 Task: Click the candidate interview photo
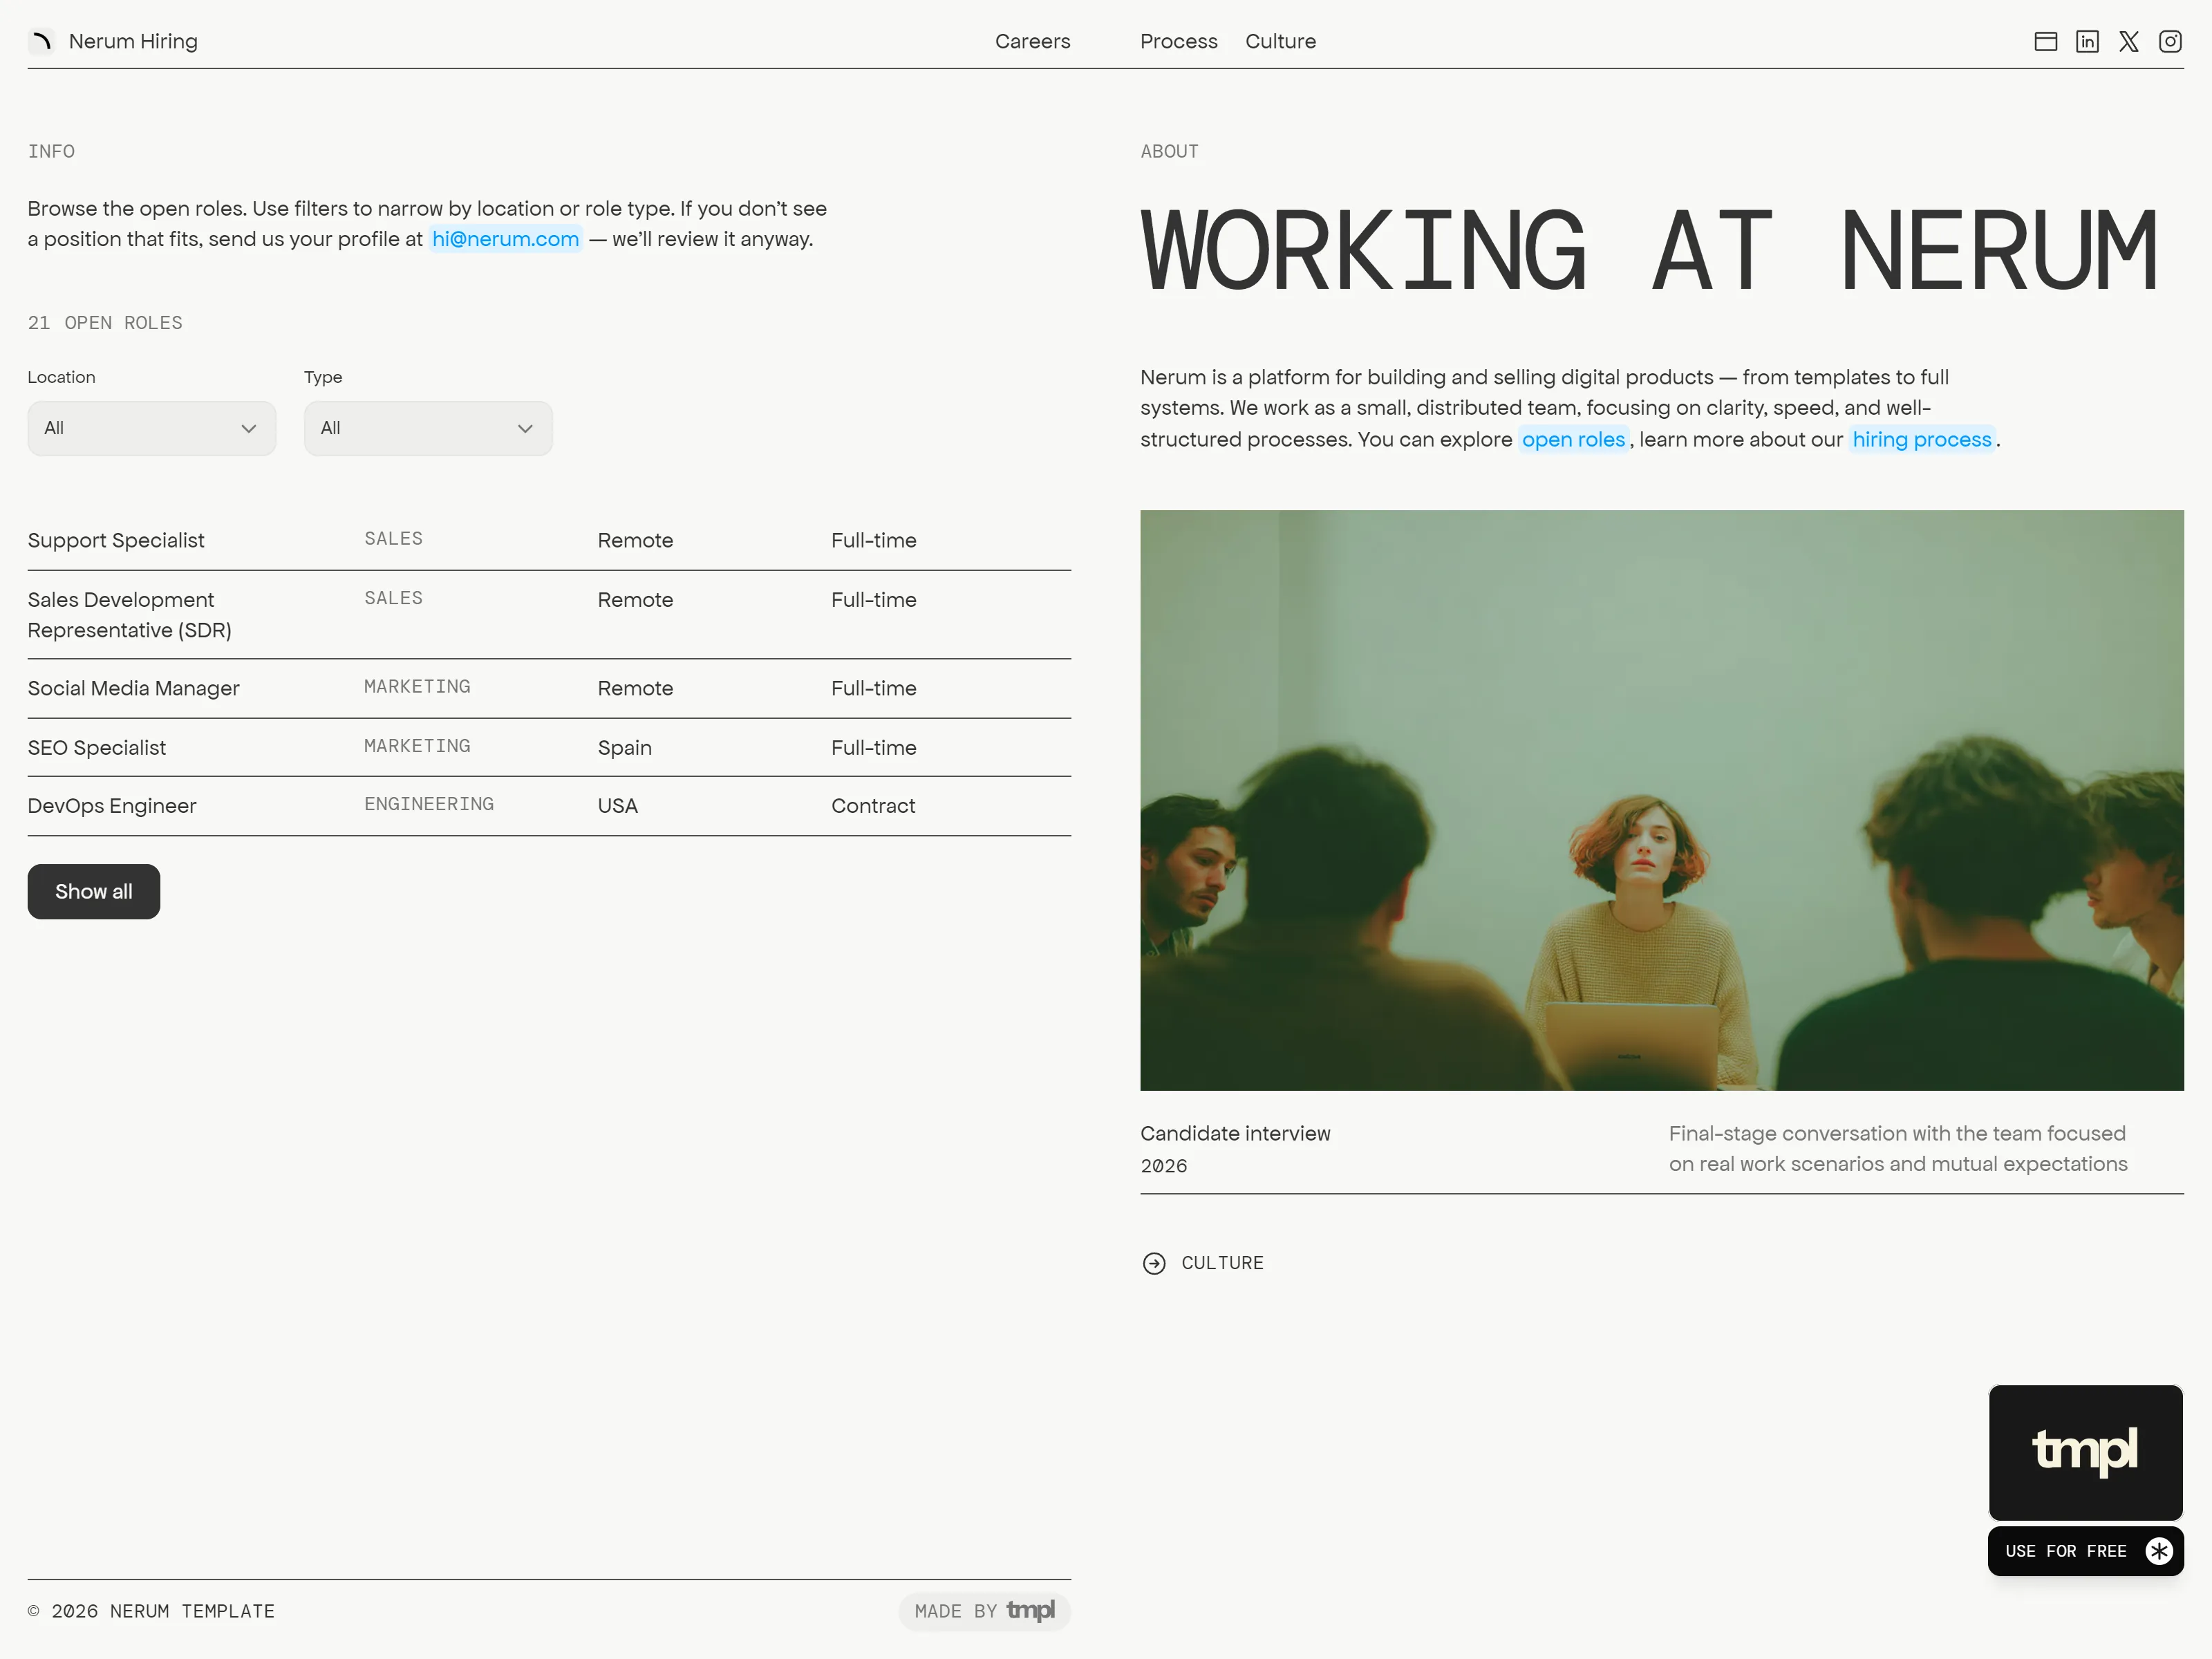pos(1661,800)
